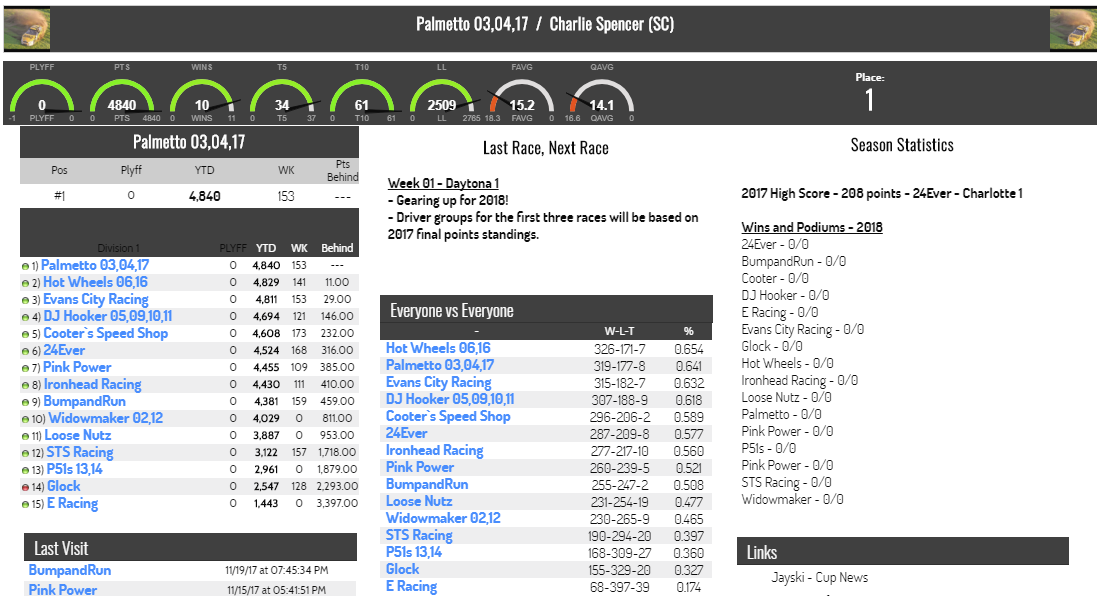1106x596 pixels.
Task: Click the green status dot beside 24Ever
Action: (x=26, y=351)
